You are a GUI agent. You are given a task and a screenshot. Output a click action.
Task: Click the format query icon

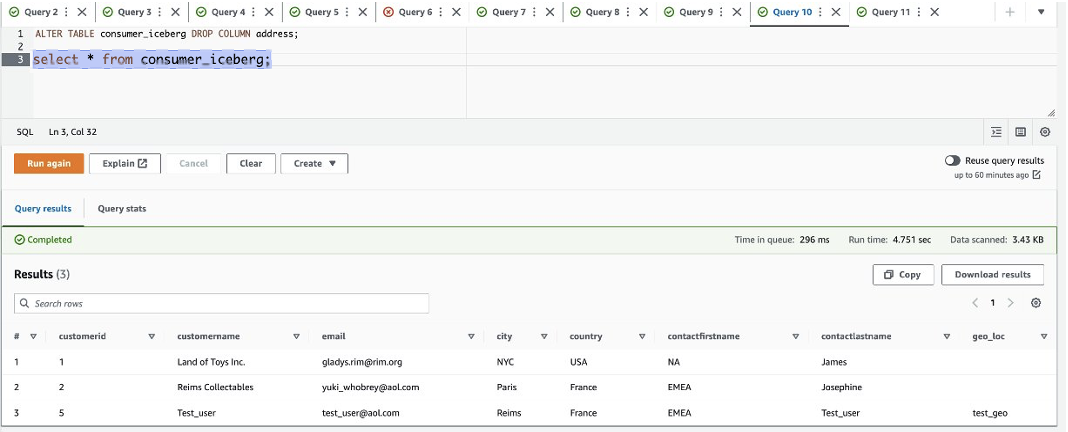tap(996, 132)
